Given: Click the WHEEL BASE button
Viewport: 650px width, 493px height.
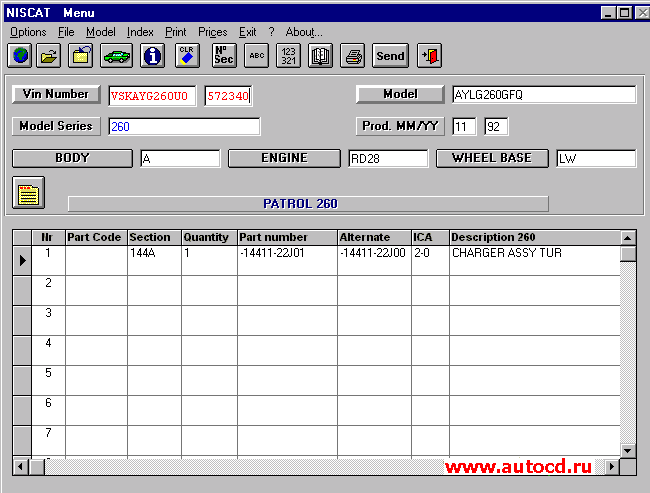Looking at the screenshot, I should pos(492,158).
